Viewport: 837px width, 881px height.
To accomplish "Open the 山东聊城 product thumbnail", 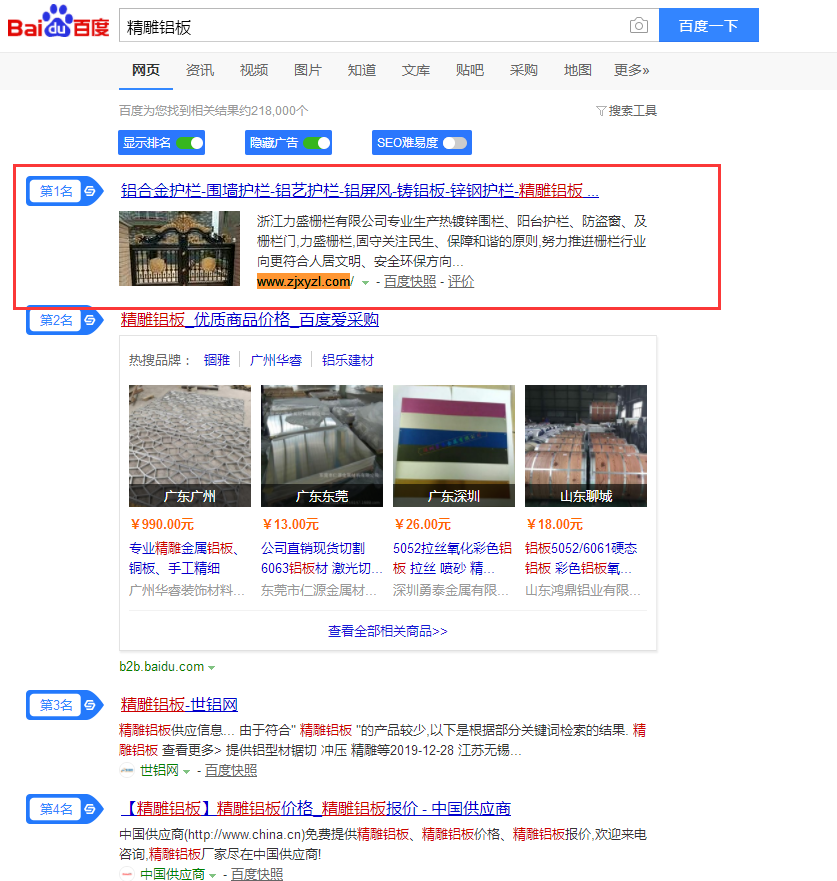I will pyautogui.click(x=586, y=446).
